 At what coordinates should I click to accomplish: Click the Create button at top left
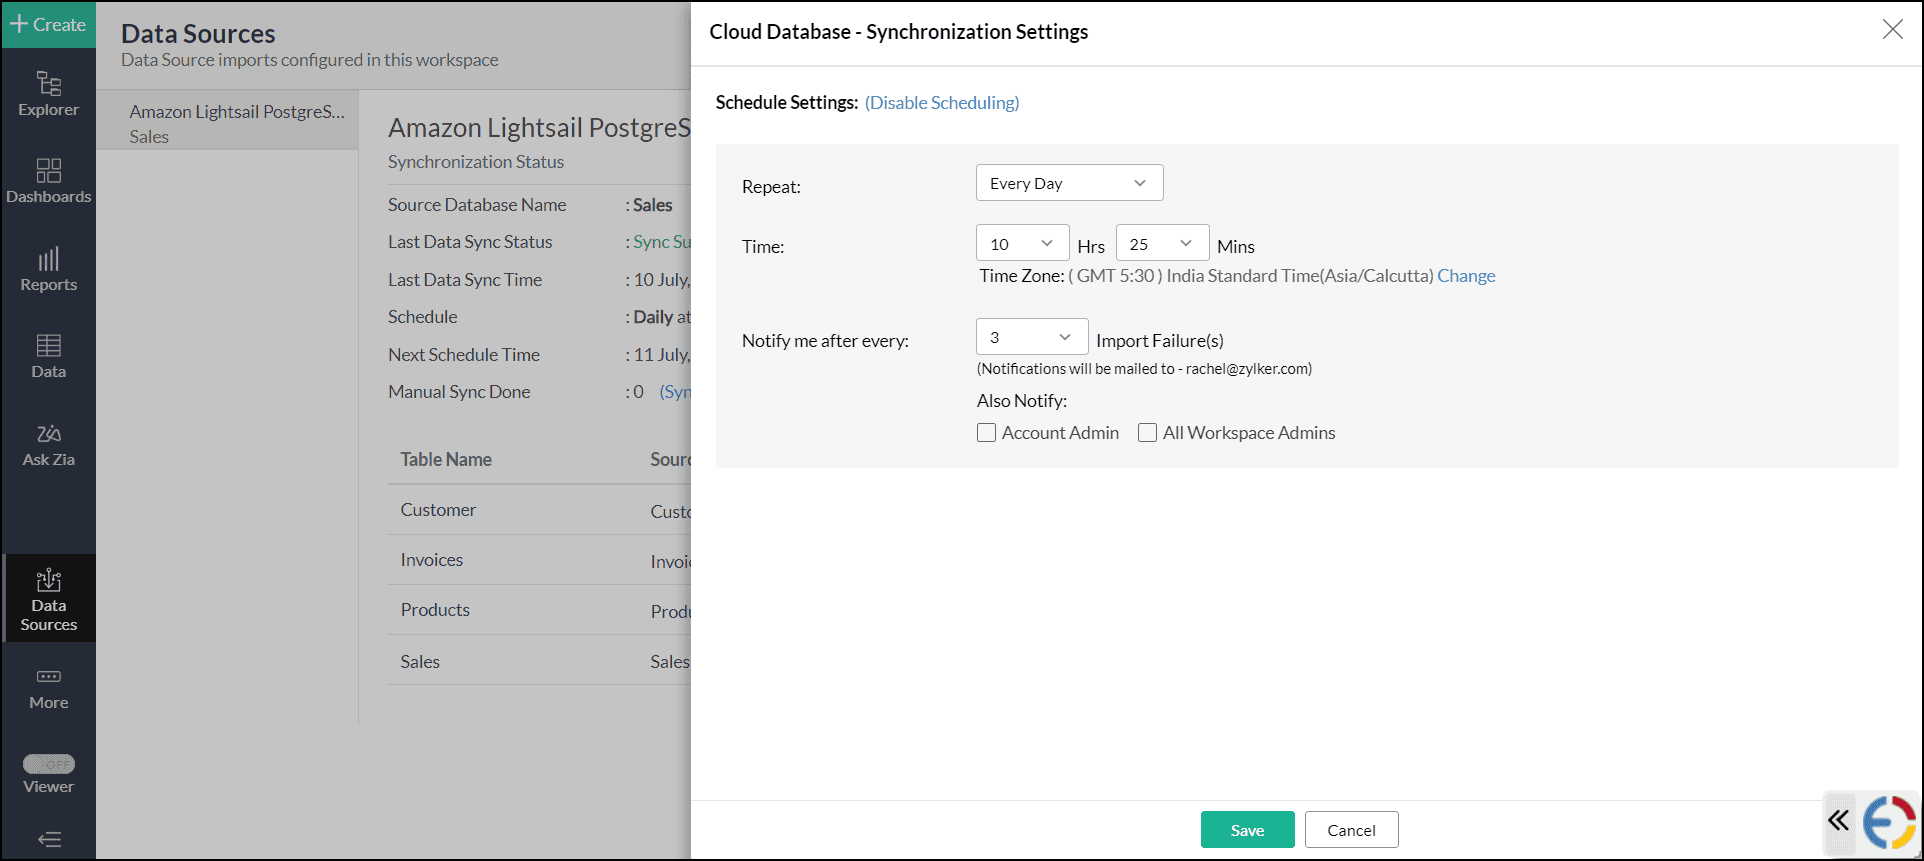[x=48, y=25]
